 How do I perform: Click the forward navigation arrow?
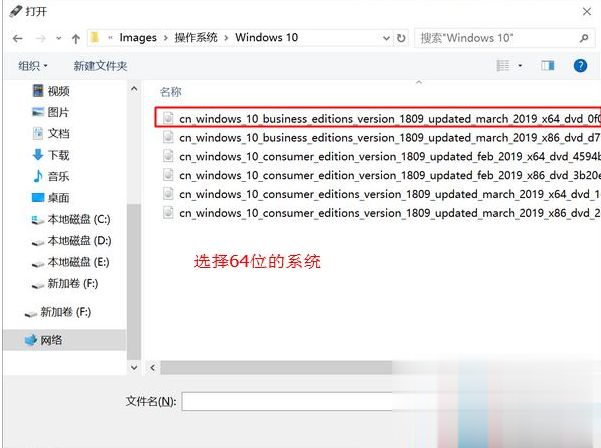(40, 38)
